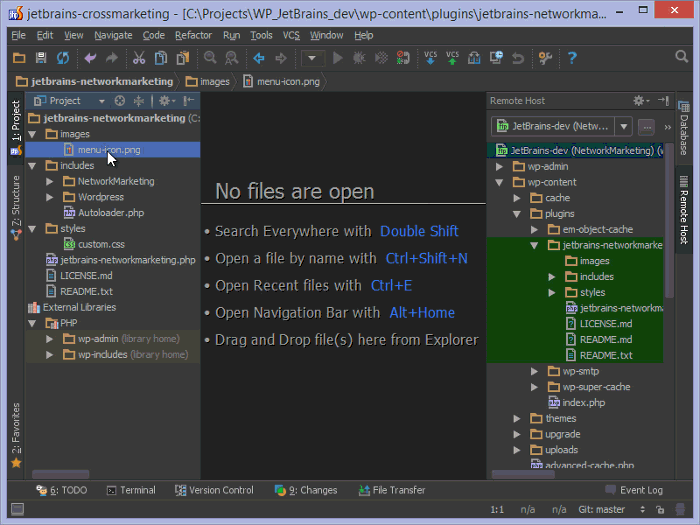700x525 pixels.
Task: Collapse the includes folder in Project tree
Action: click(32, 166)
